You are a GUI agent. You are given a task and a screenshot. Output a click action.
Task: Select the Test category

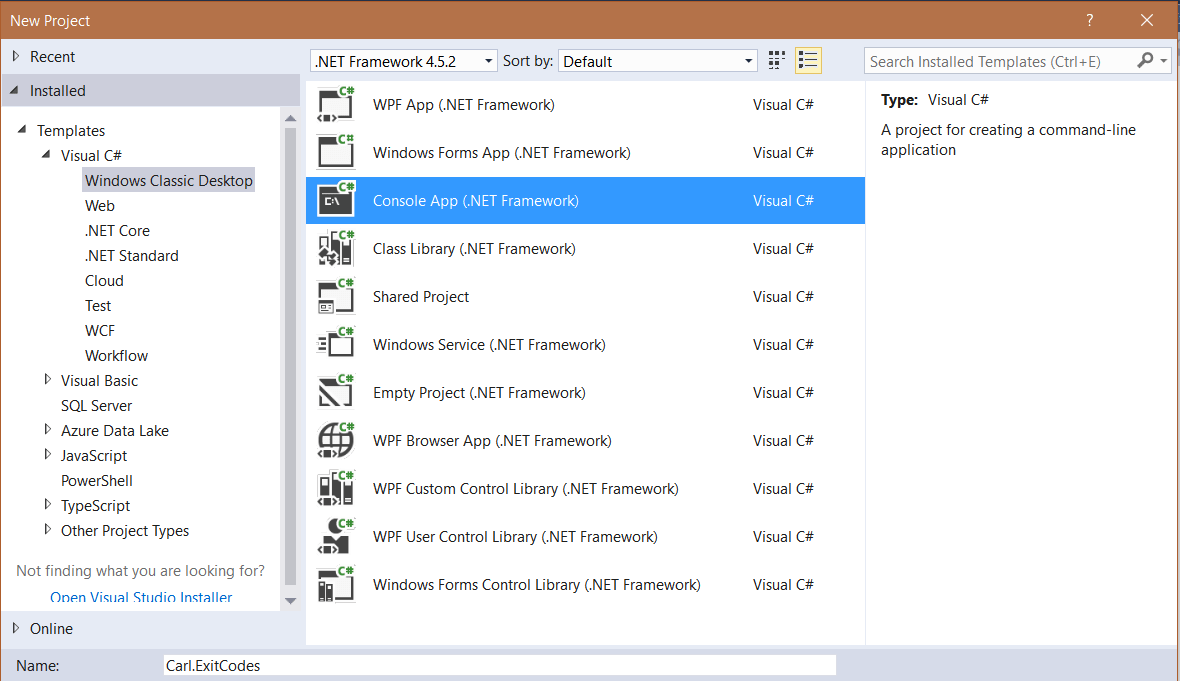tap(98, 306)
